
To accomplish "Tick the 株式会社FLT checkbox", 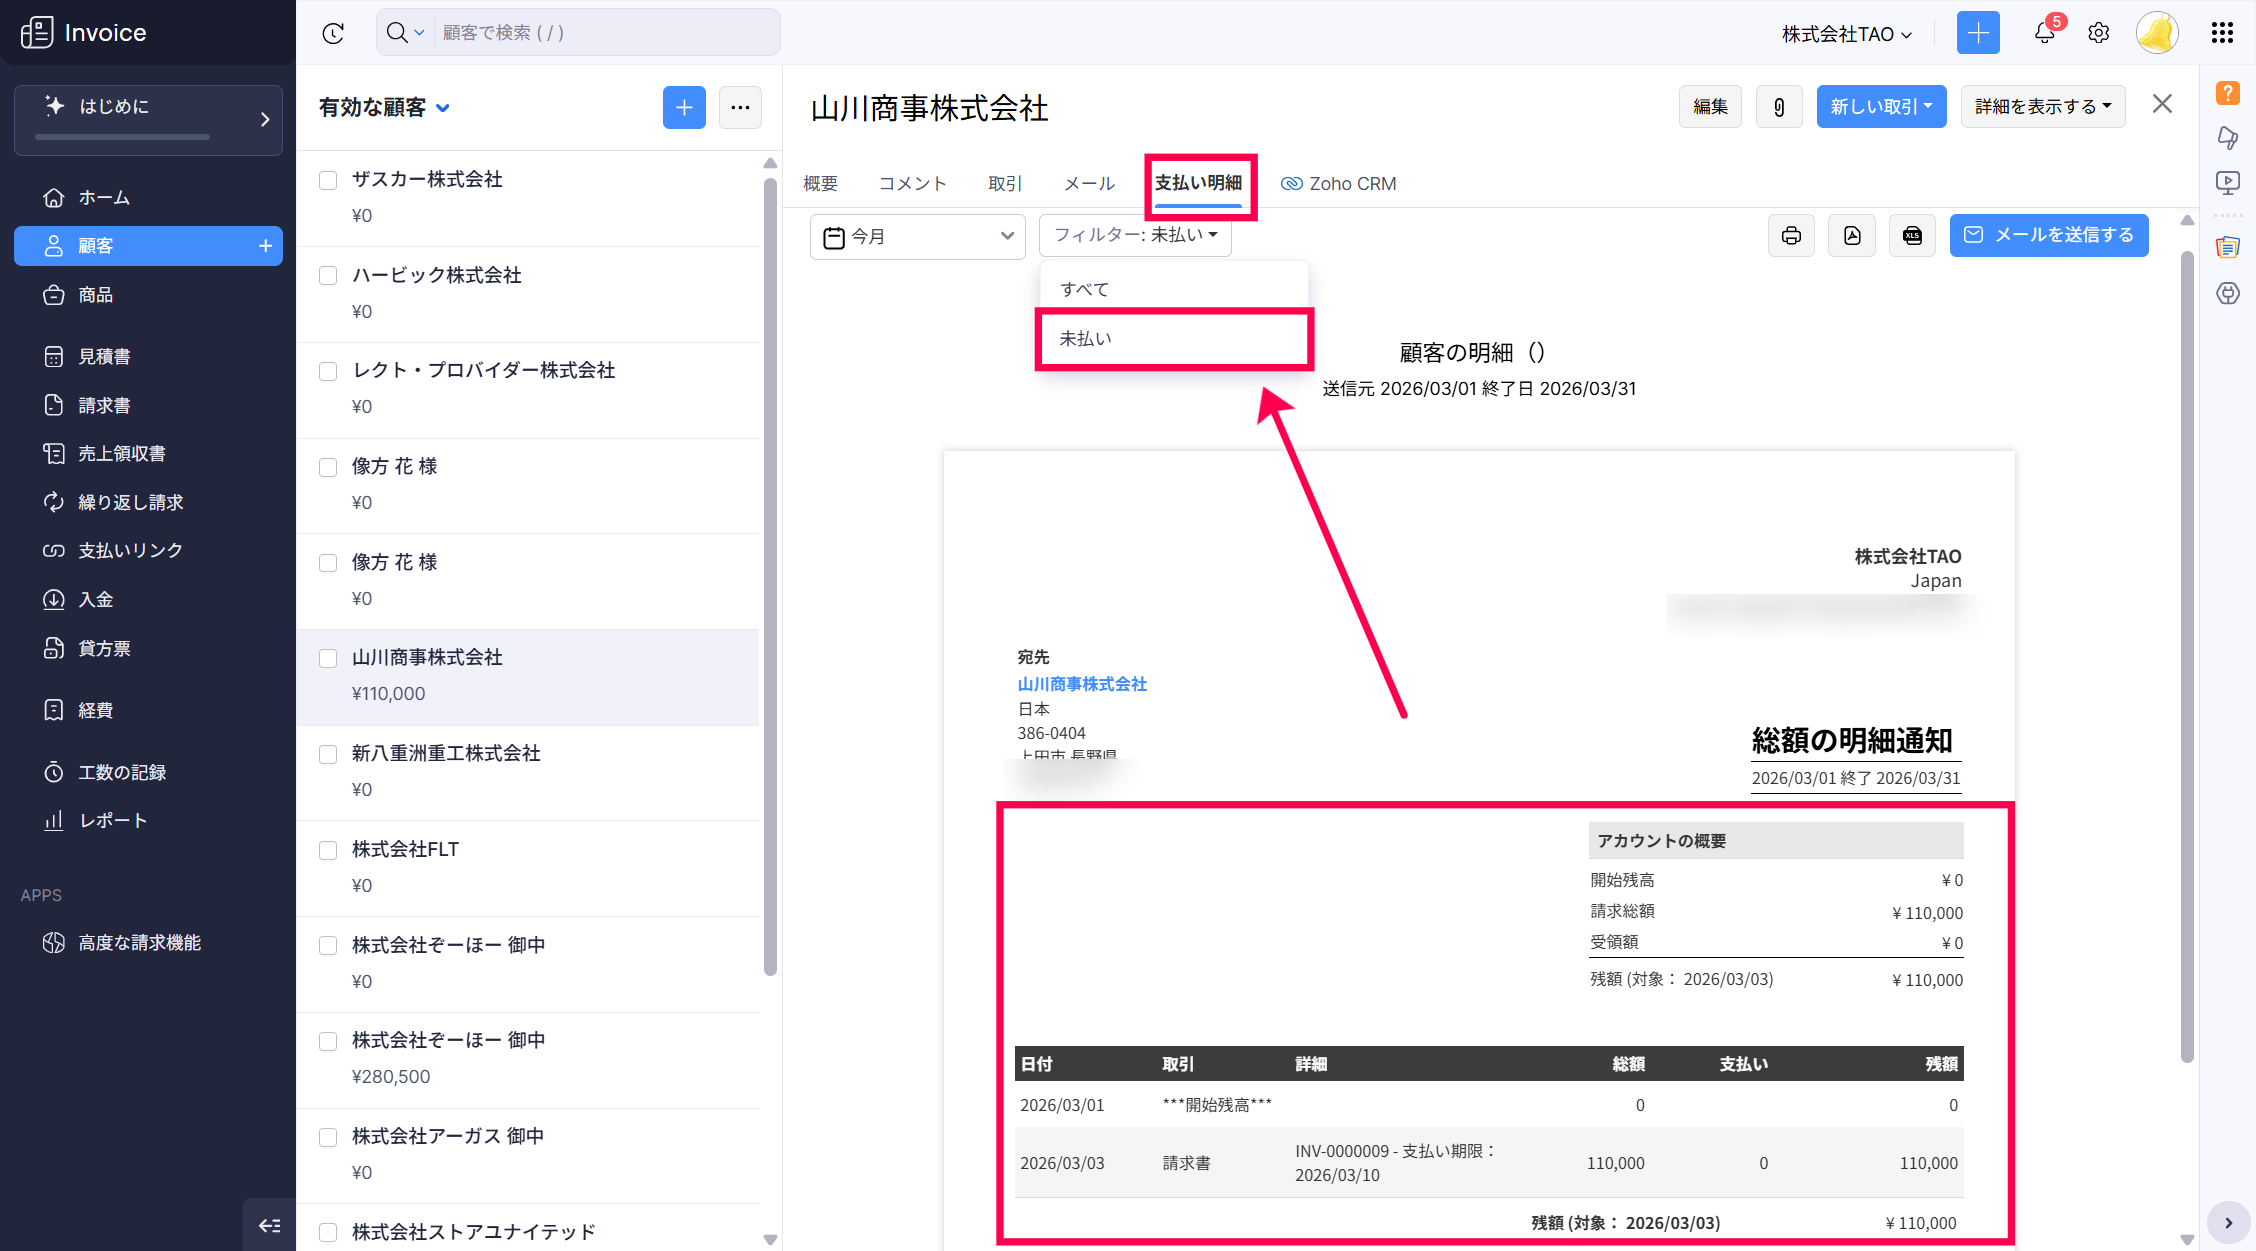I will [328, 850].
